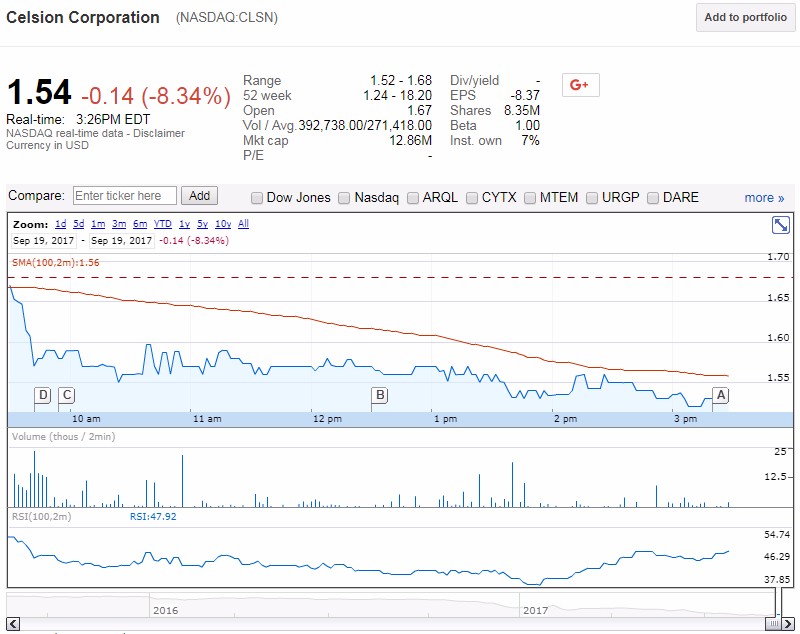This screenshot has width=800, height=634.
Task: Click the Range value 1.52 - 1.68
Action: pos(401,81)
